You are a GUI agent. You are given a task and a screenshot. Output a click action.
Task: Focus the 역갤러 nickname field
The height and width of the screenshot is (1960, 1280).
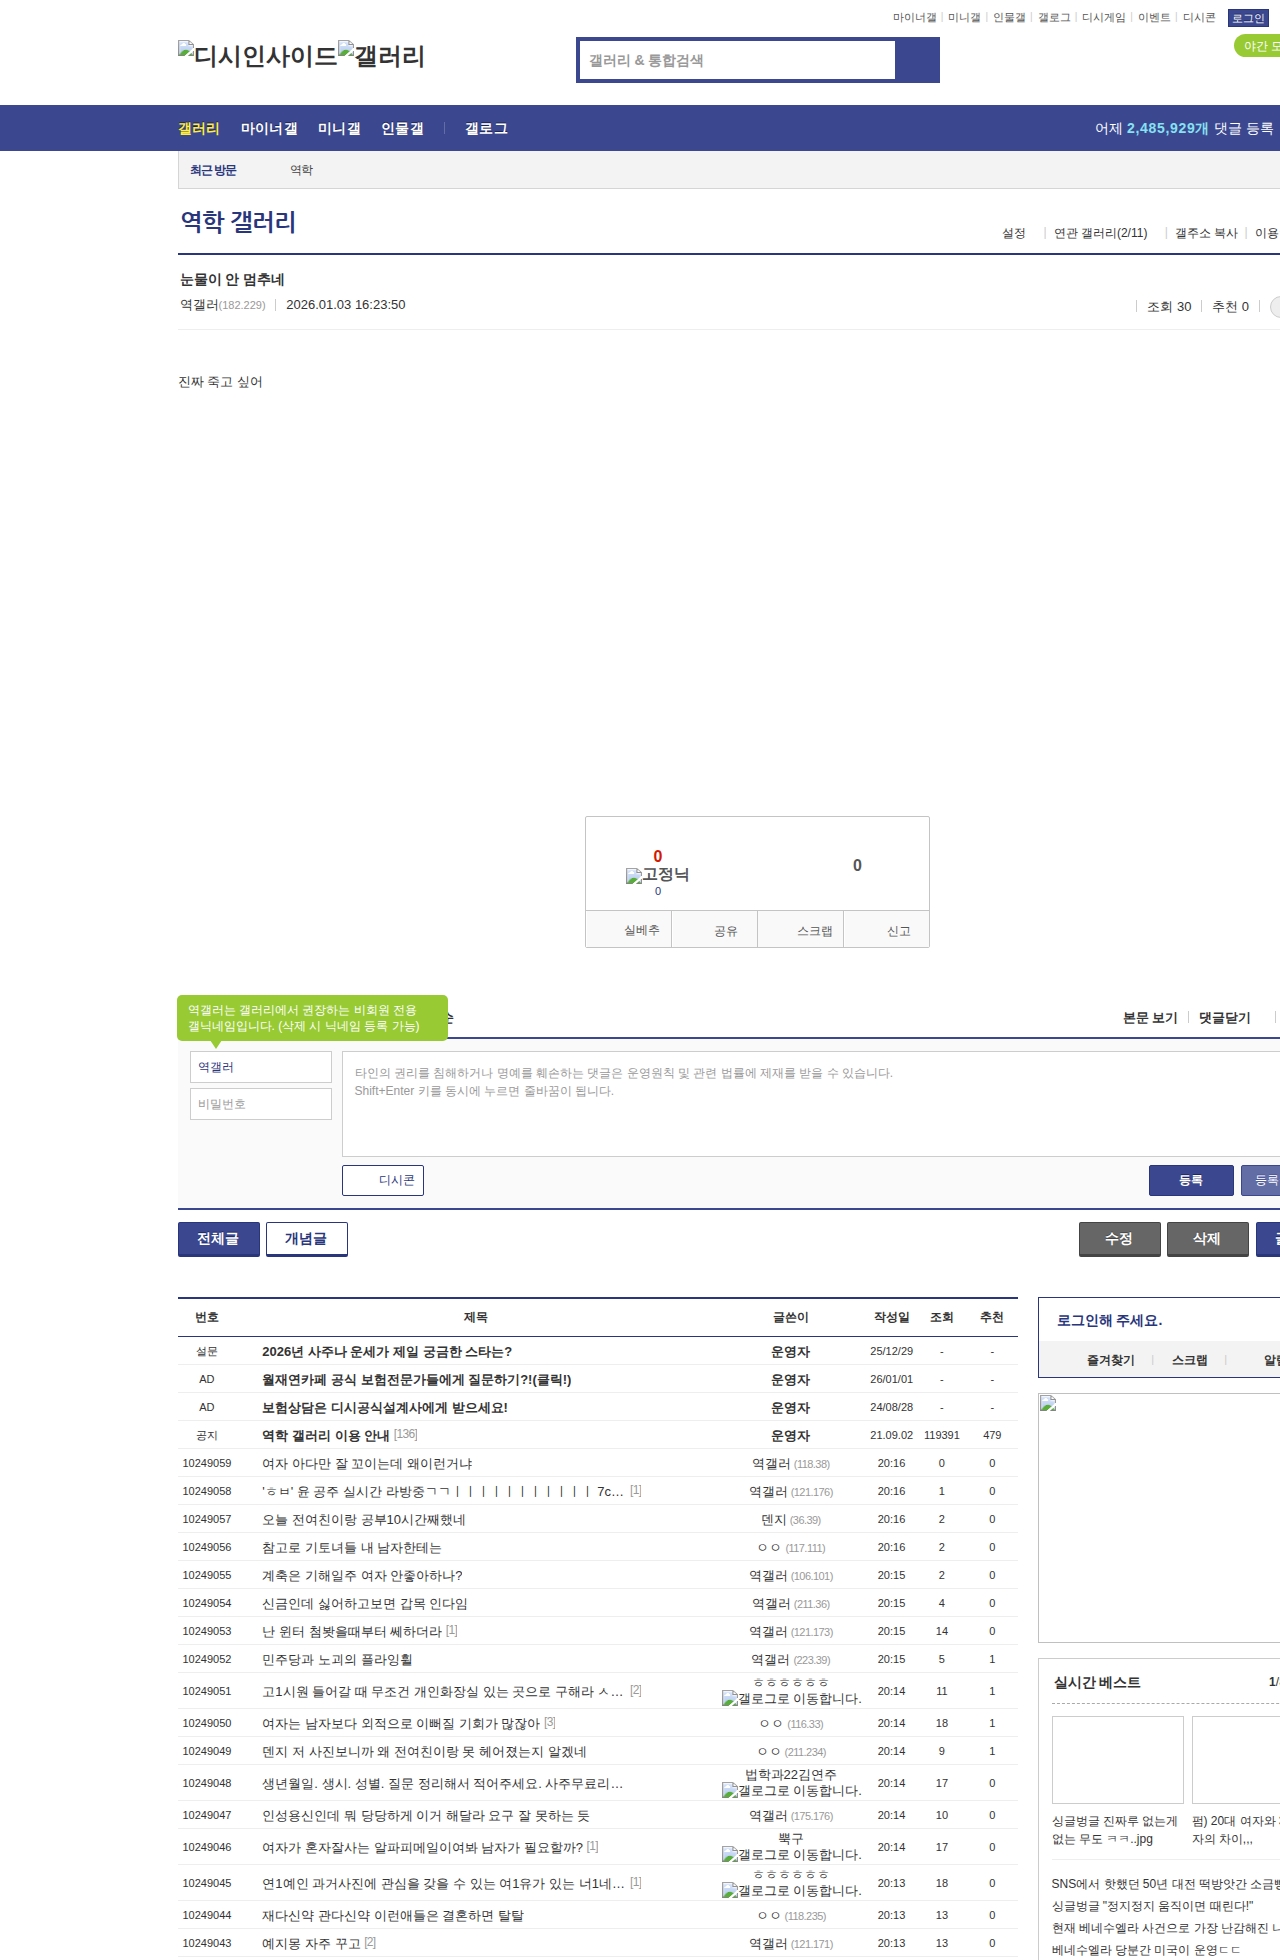pyautogui.click(x=261, y=1067)
